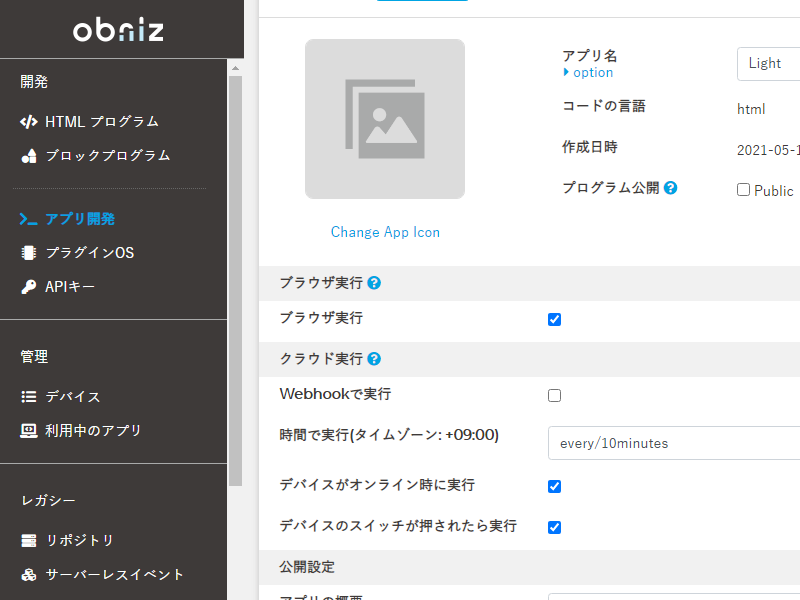This screenshot has height=600, width=800.
Task: Enable the Webhookで実行 checkbox
Action: point(555,396)
